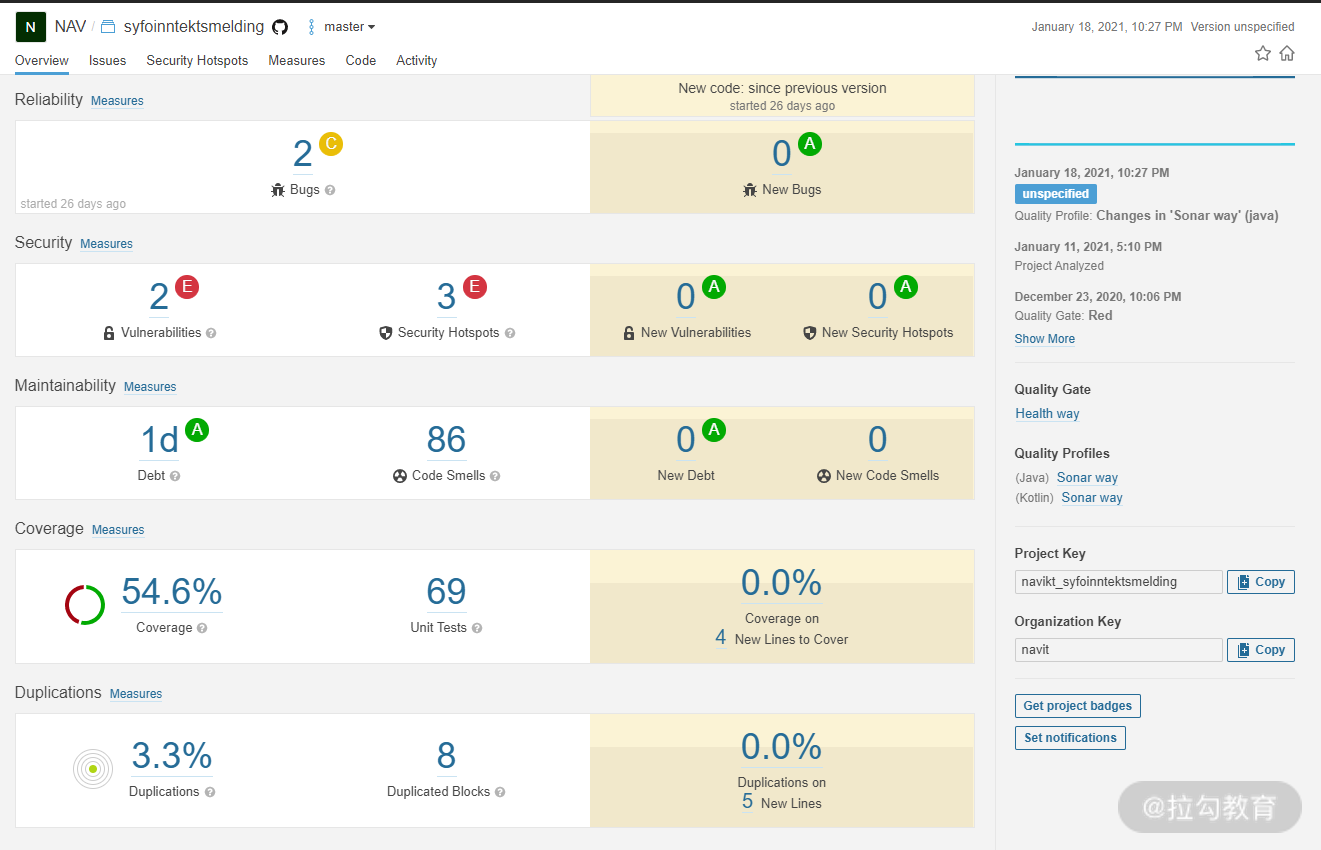
Task: Click the help icon beside Vulnerabilities
Action: tap(211, 333)
